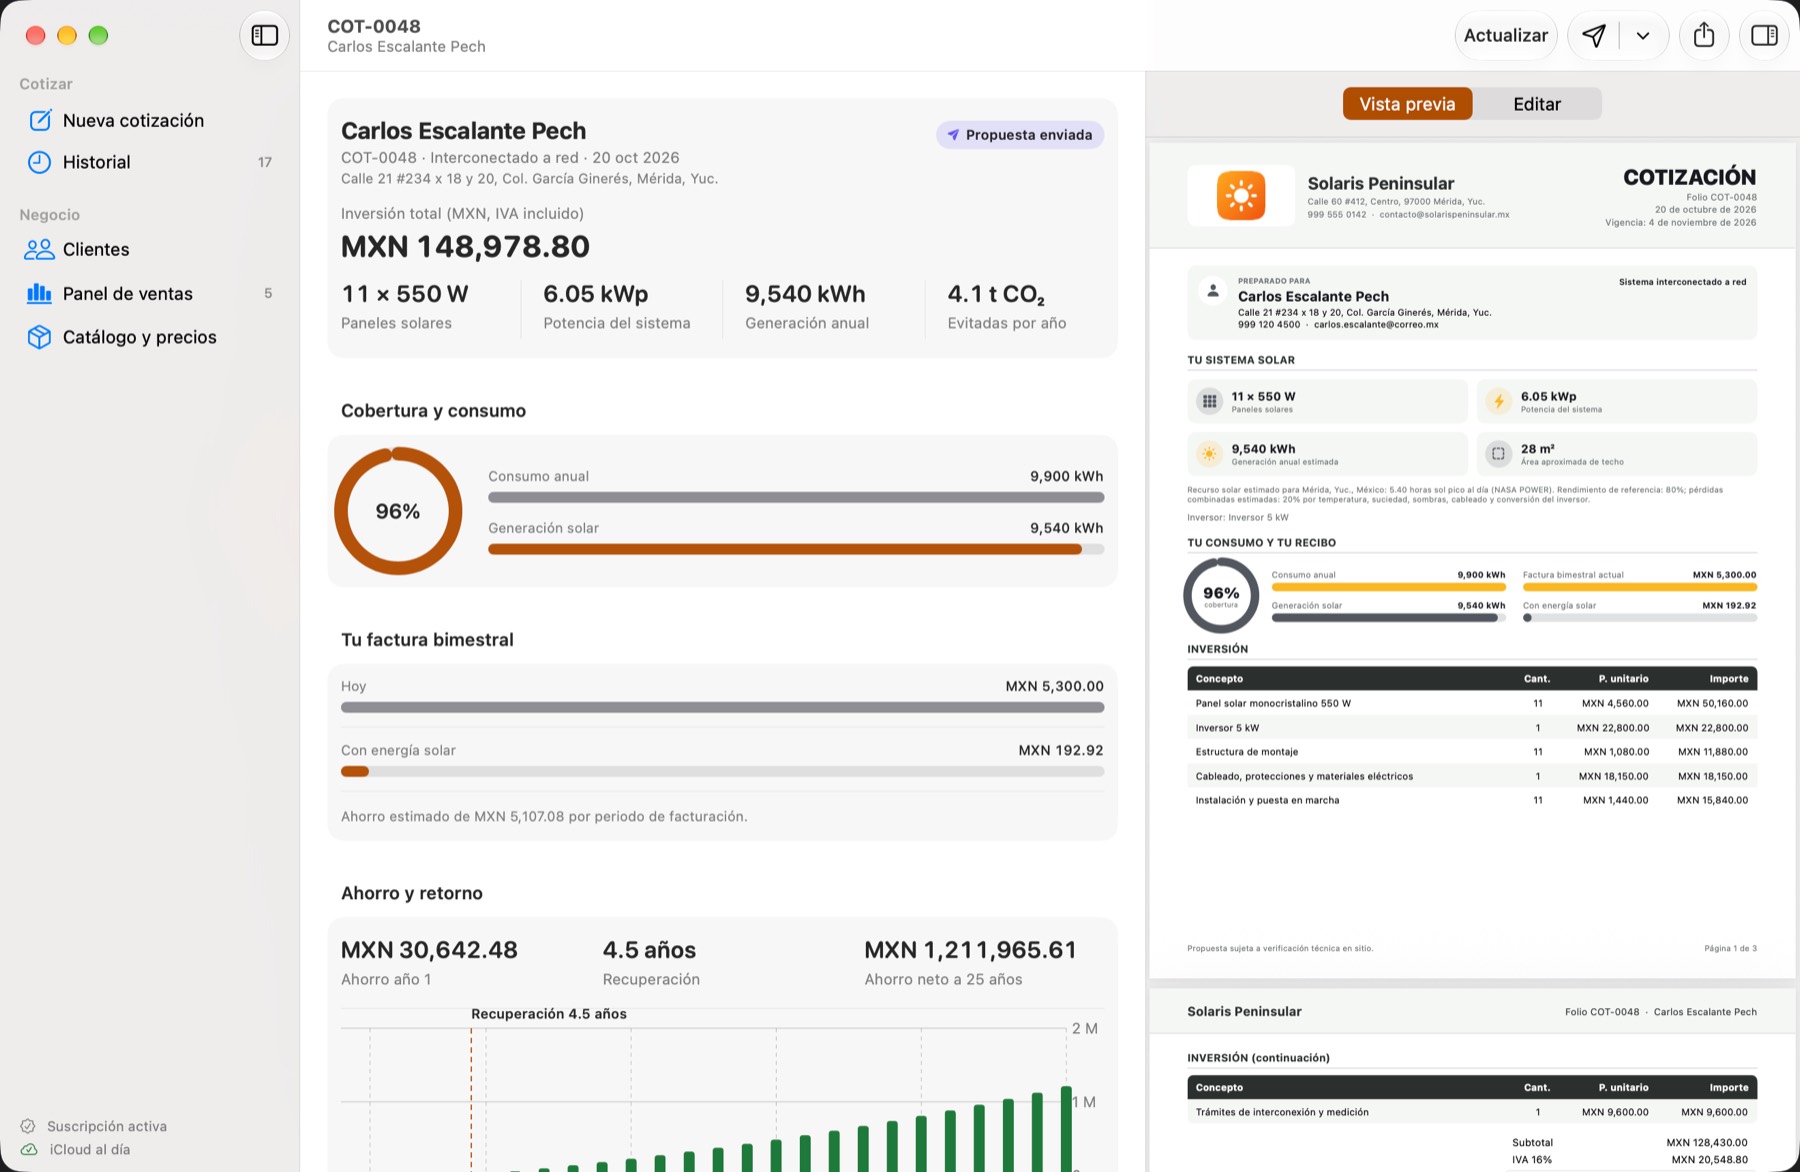Select the Vista previa tab
Image resolution: width=1800 pixels, height=1172 pixels.
click(1407, 104)
